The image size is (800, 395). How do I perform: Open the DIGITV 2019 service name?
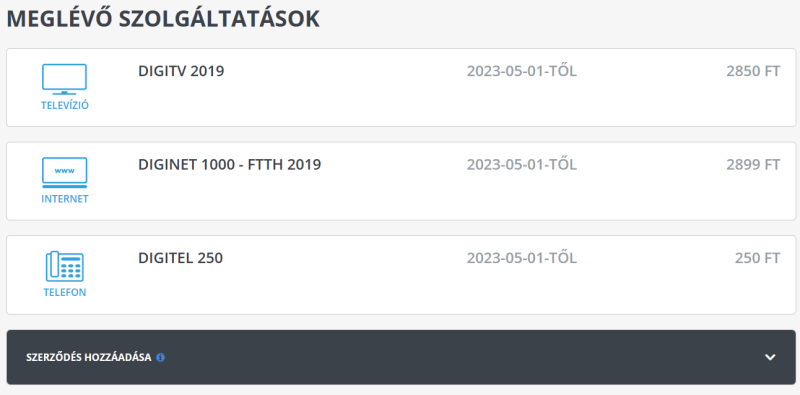181,71
